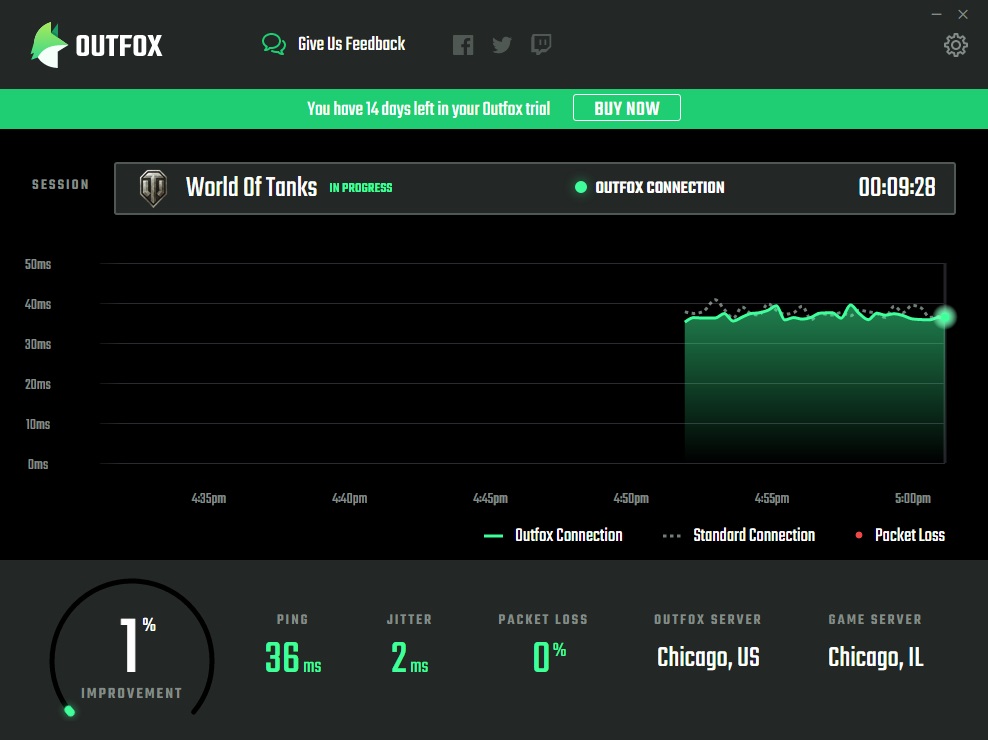This screenshot has width=988, height=740.
Task: Click the 1% improvement gauge value
Action: 137,644
